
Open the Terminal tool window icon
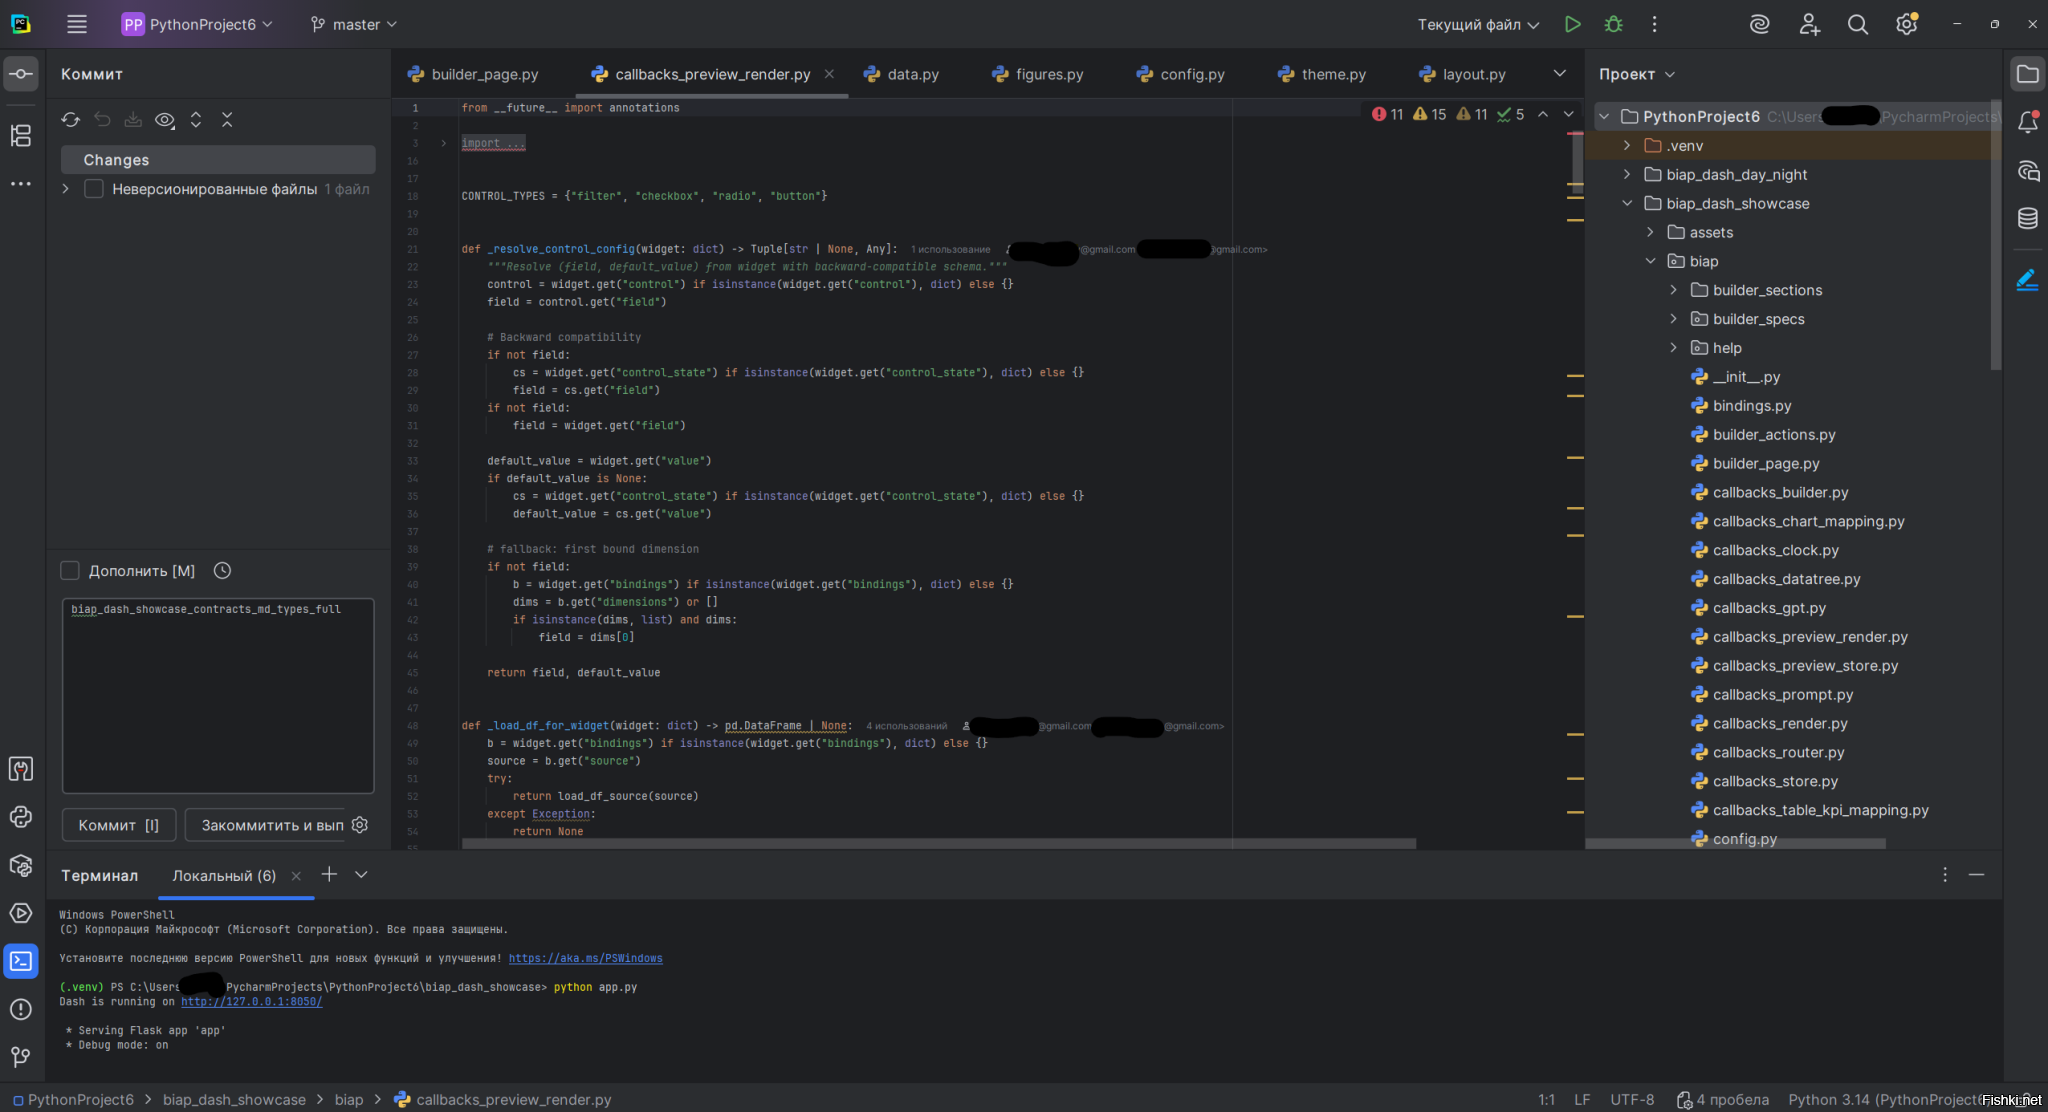coord(21,961)
